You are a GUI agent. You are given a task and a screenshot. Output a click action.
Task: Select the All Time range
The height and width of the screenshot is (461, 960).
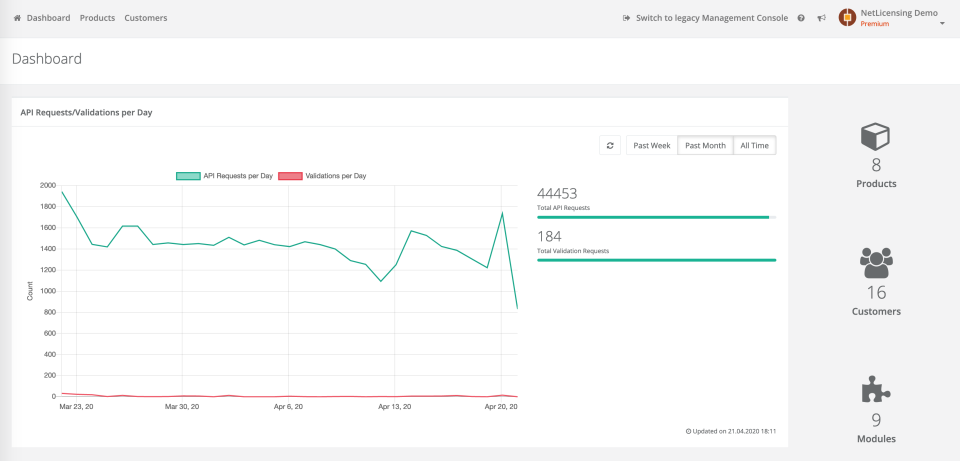tap(754, 145)
